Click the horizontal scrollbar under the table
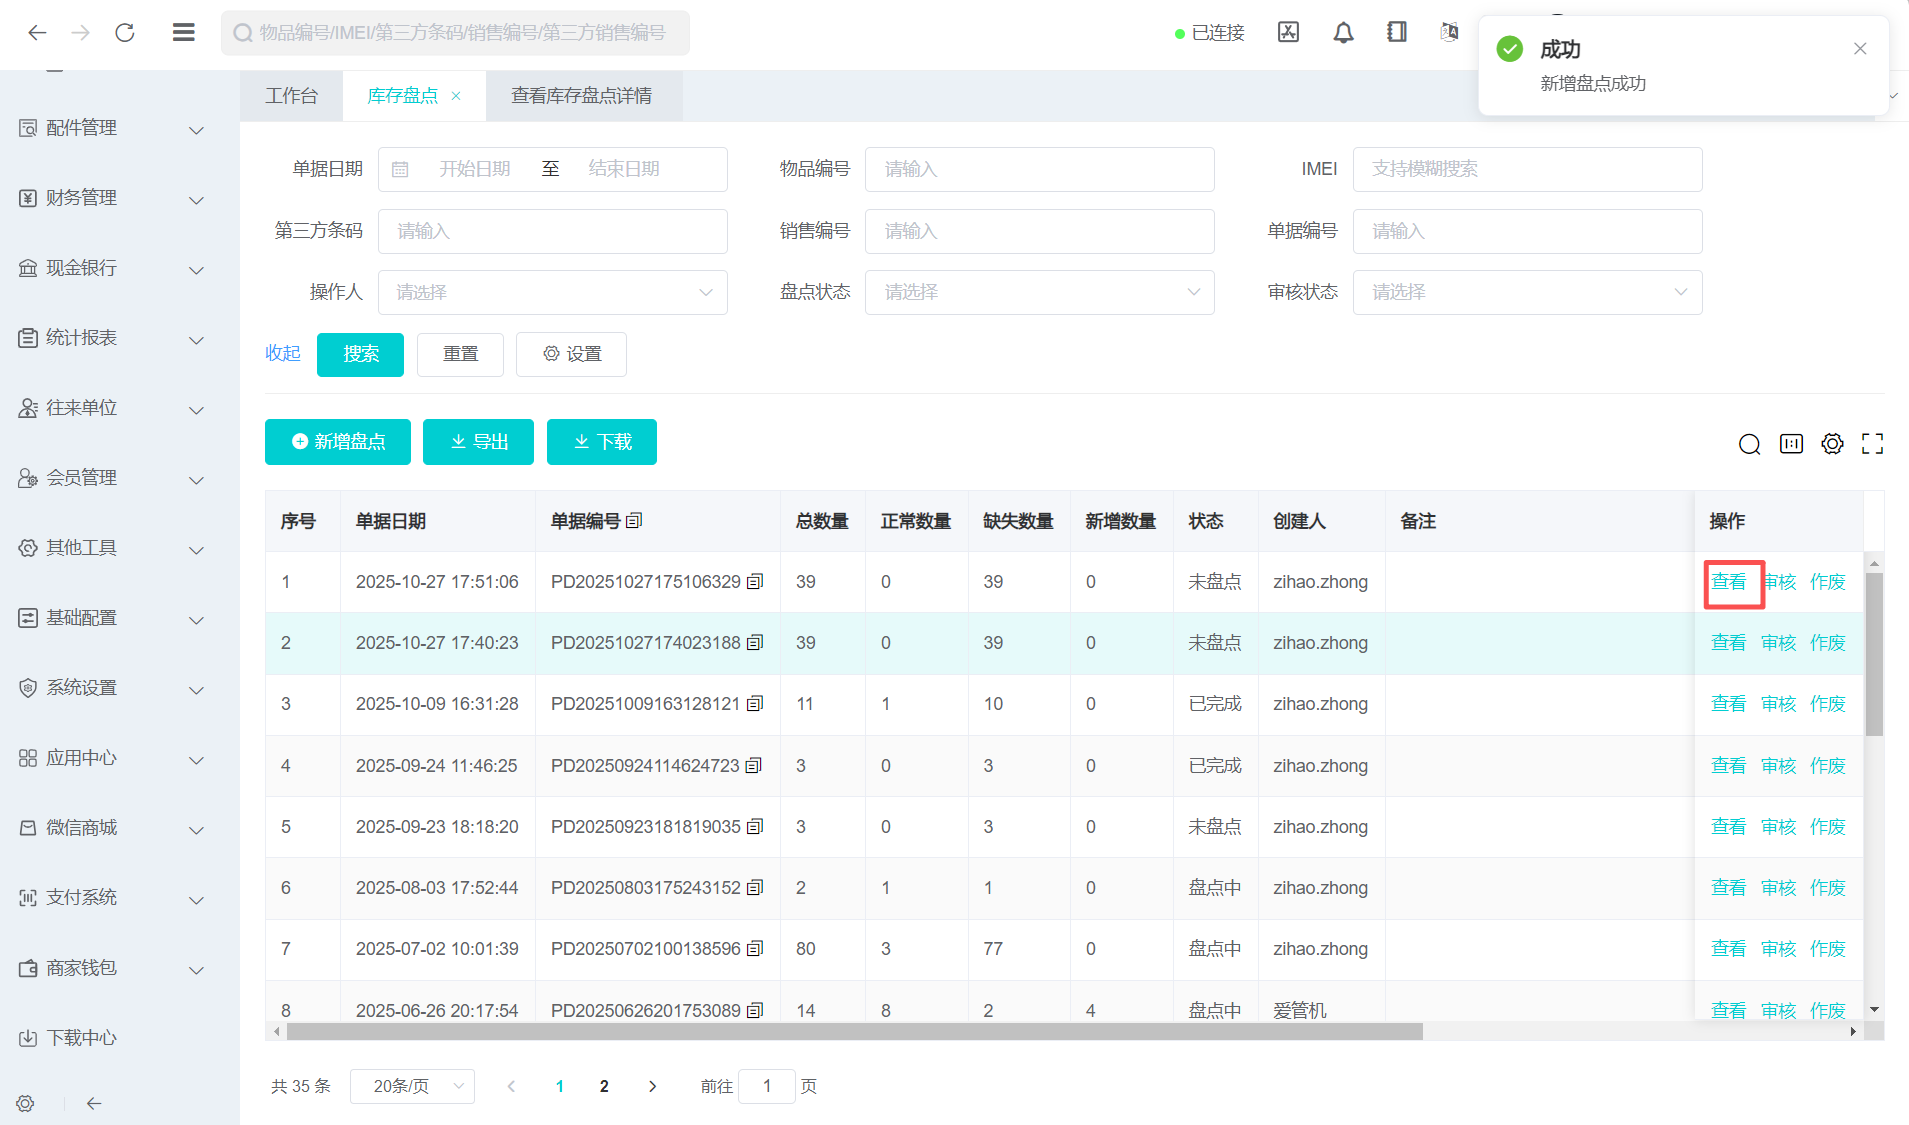 click(x=853, y=1032)
